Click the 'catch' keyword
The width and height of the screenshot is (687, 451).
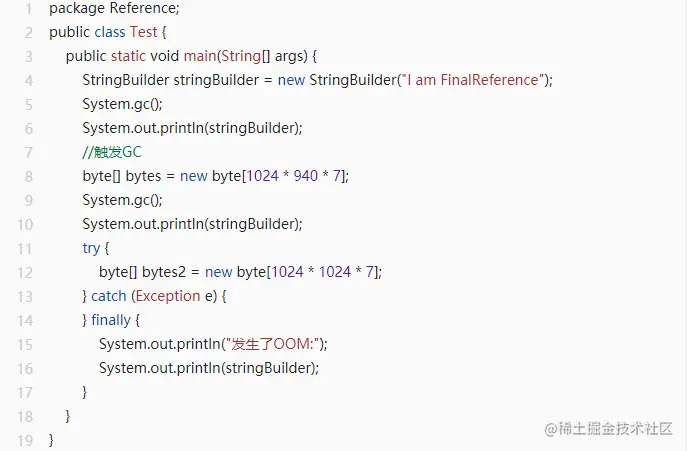[109, 296]
